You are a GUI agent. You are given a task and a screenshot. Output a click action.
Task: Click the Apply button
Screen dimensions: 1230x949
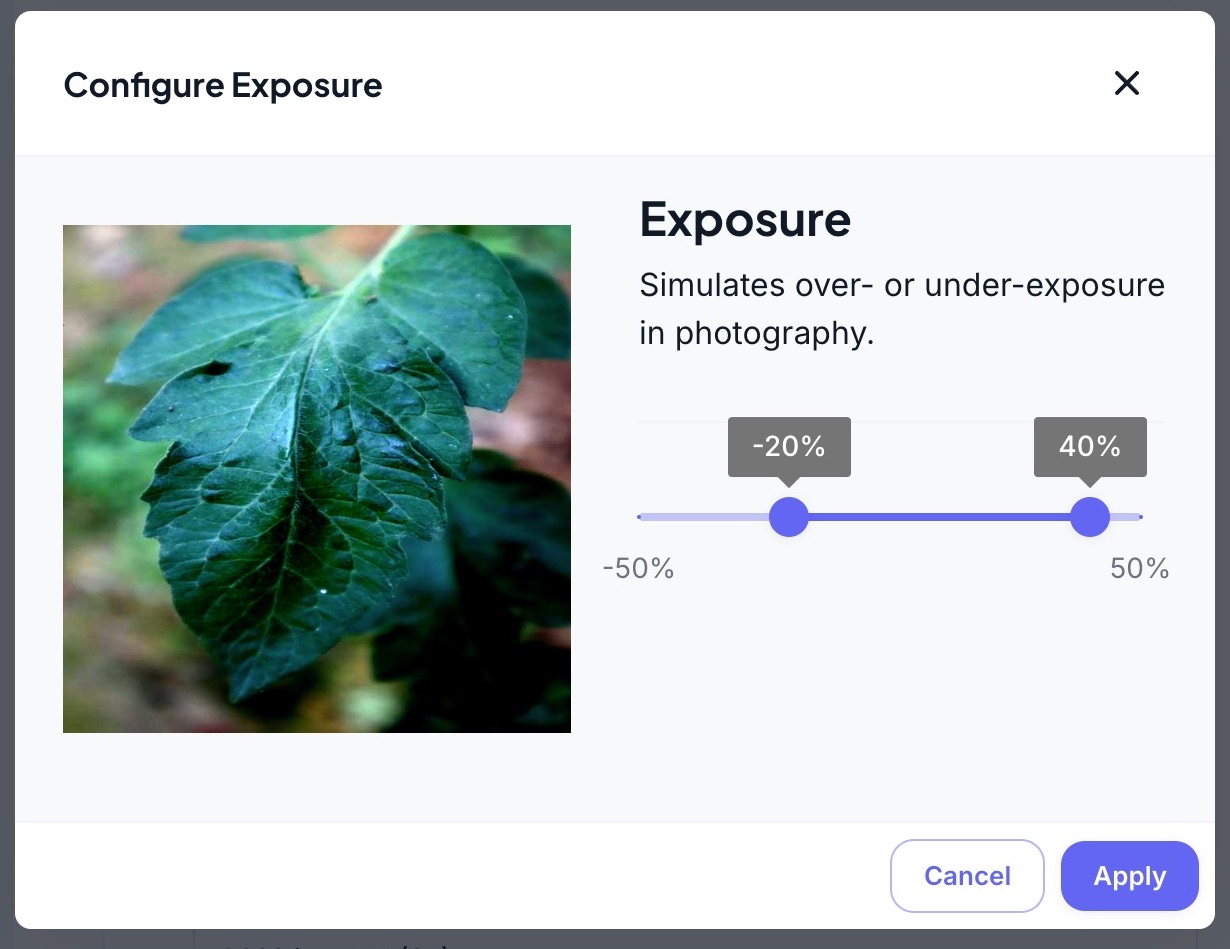click(1129, 876)
